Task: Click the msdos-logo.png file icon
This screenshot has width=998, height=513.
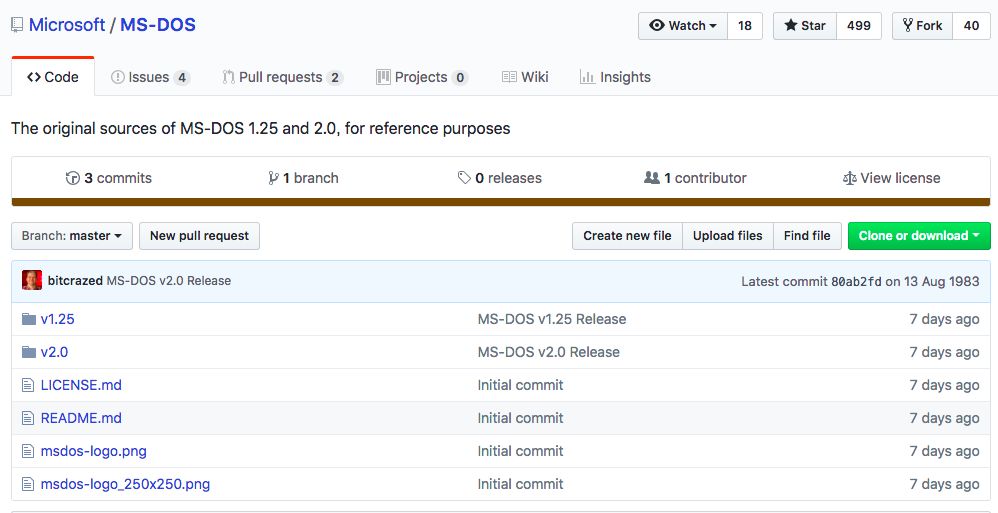Action: click(28, 451)
